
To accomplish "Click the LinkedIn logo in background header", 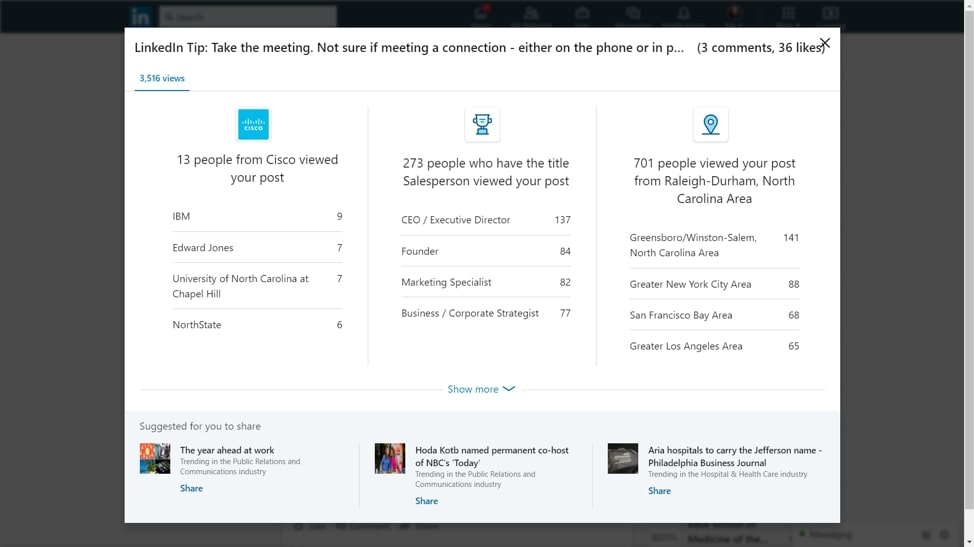I will (x=140, y=16).
